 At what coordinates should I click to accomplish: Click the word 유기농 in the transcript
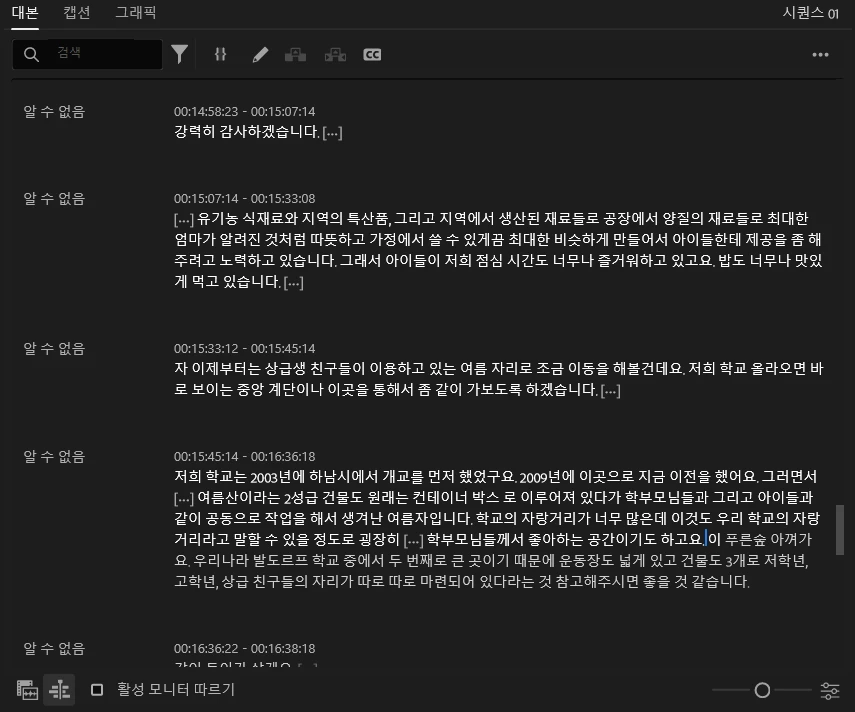[218, 219]
